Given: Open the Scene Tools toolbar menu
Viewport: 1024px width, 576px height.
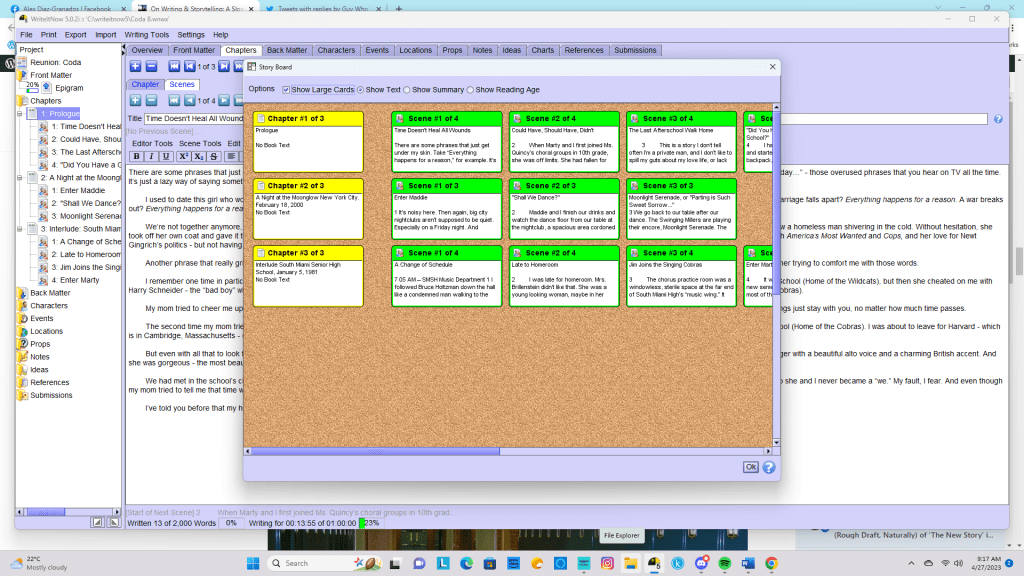Looking at the screenshot, I should (x=199, y=143).
